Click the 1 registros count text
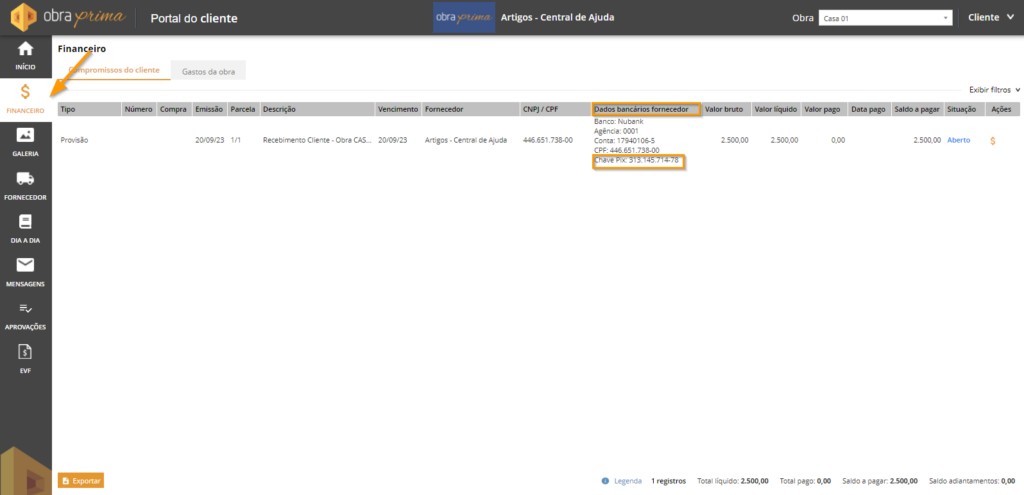 point(669,481)
